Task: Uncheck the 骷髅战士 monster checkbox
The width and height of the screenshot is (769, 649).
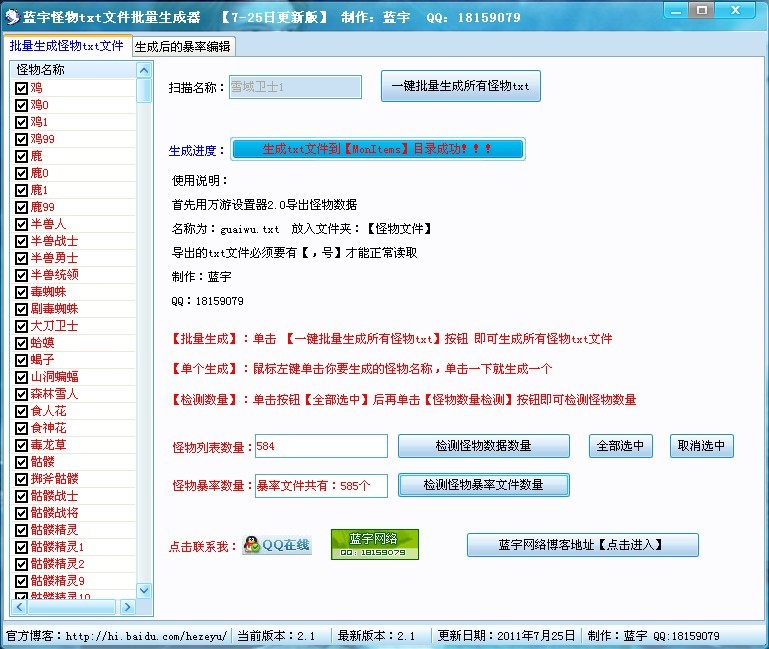Action: pyautogui.click(x=21, y=496)
